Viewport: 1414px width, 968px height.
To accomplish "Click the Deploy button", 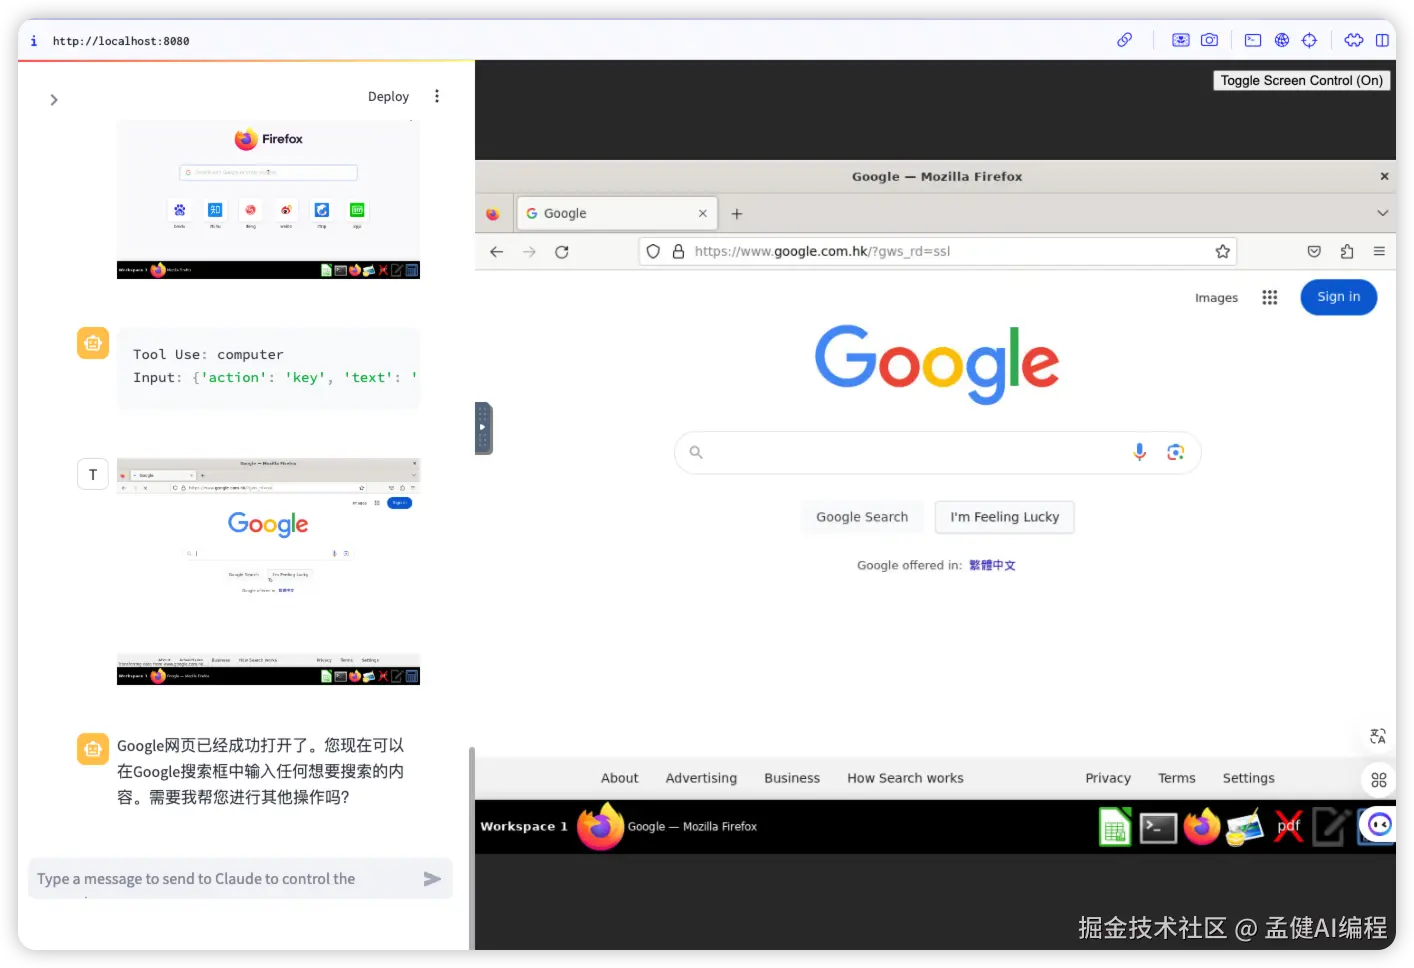I will coord(388,97).
